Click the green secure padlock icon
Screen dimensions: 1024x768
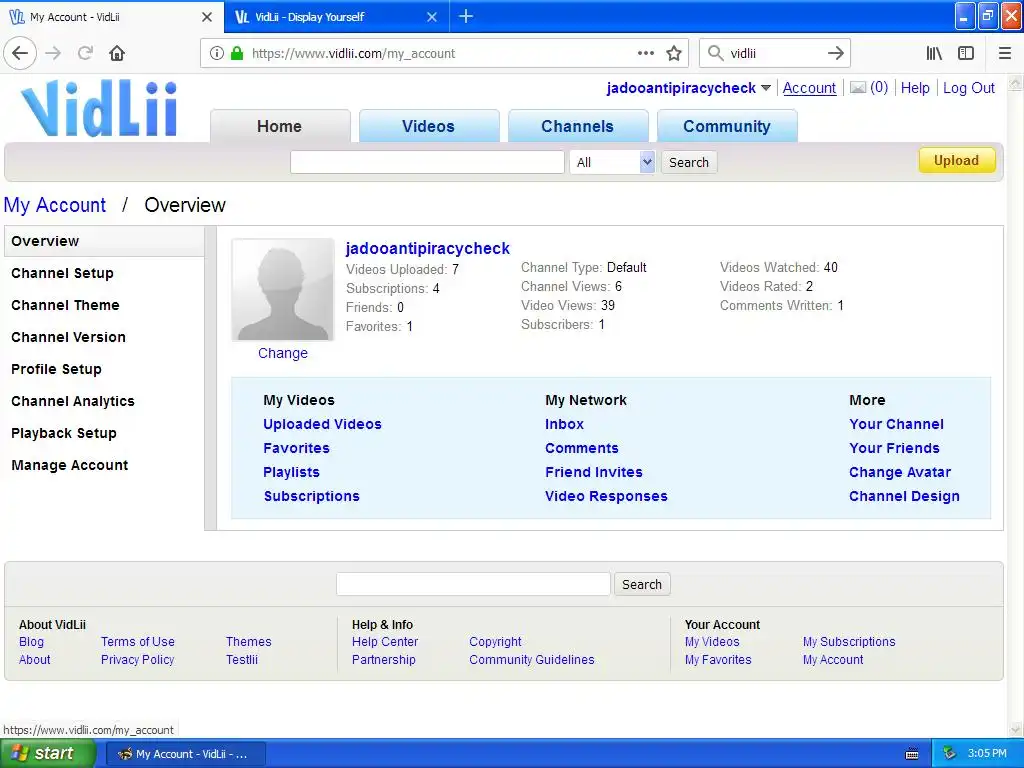click(x=236, y=54)
